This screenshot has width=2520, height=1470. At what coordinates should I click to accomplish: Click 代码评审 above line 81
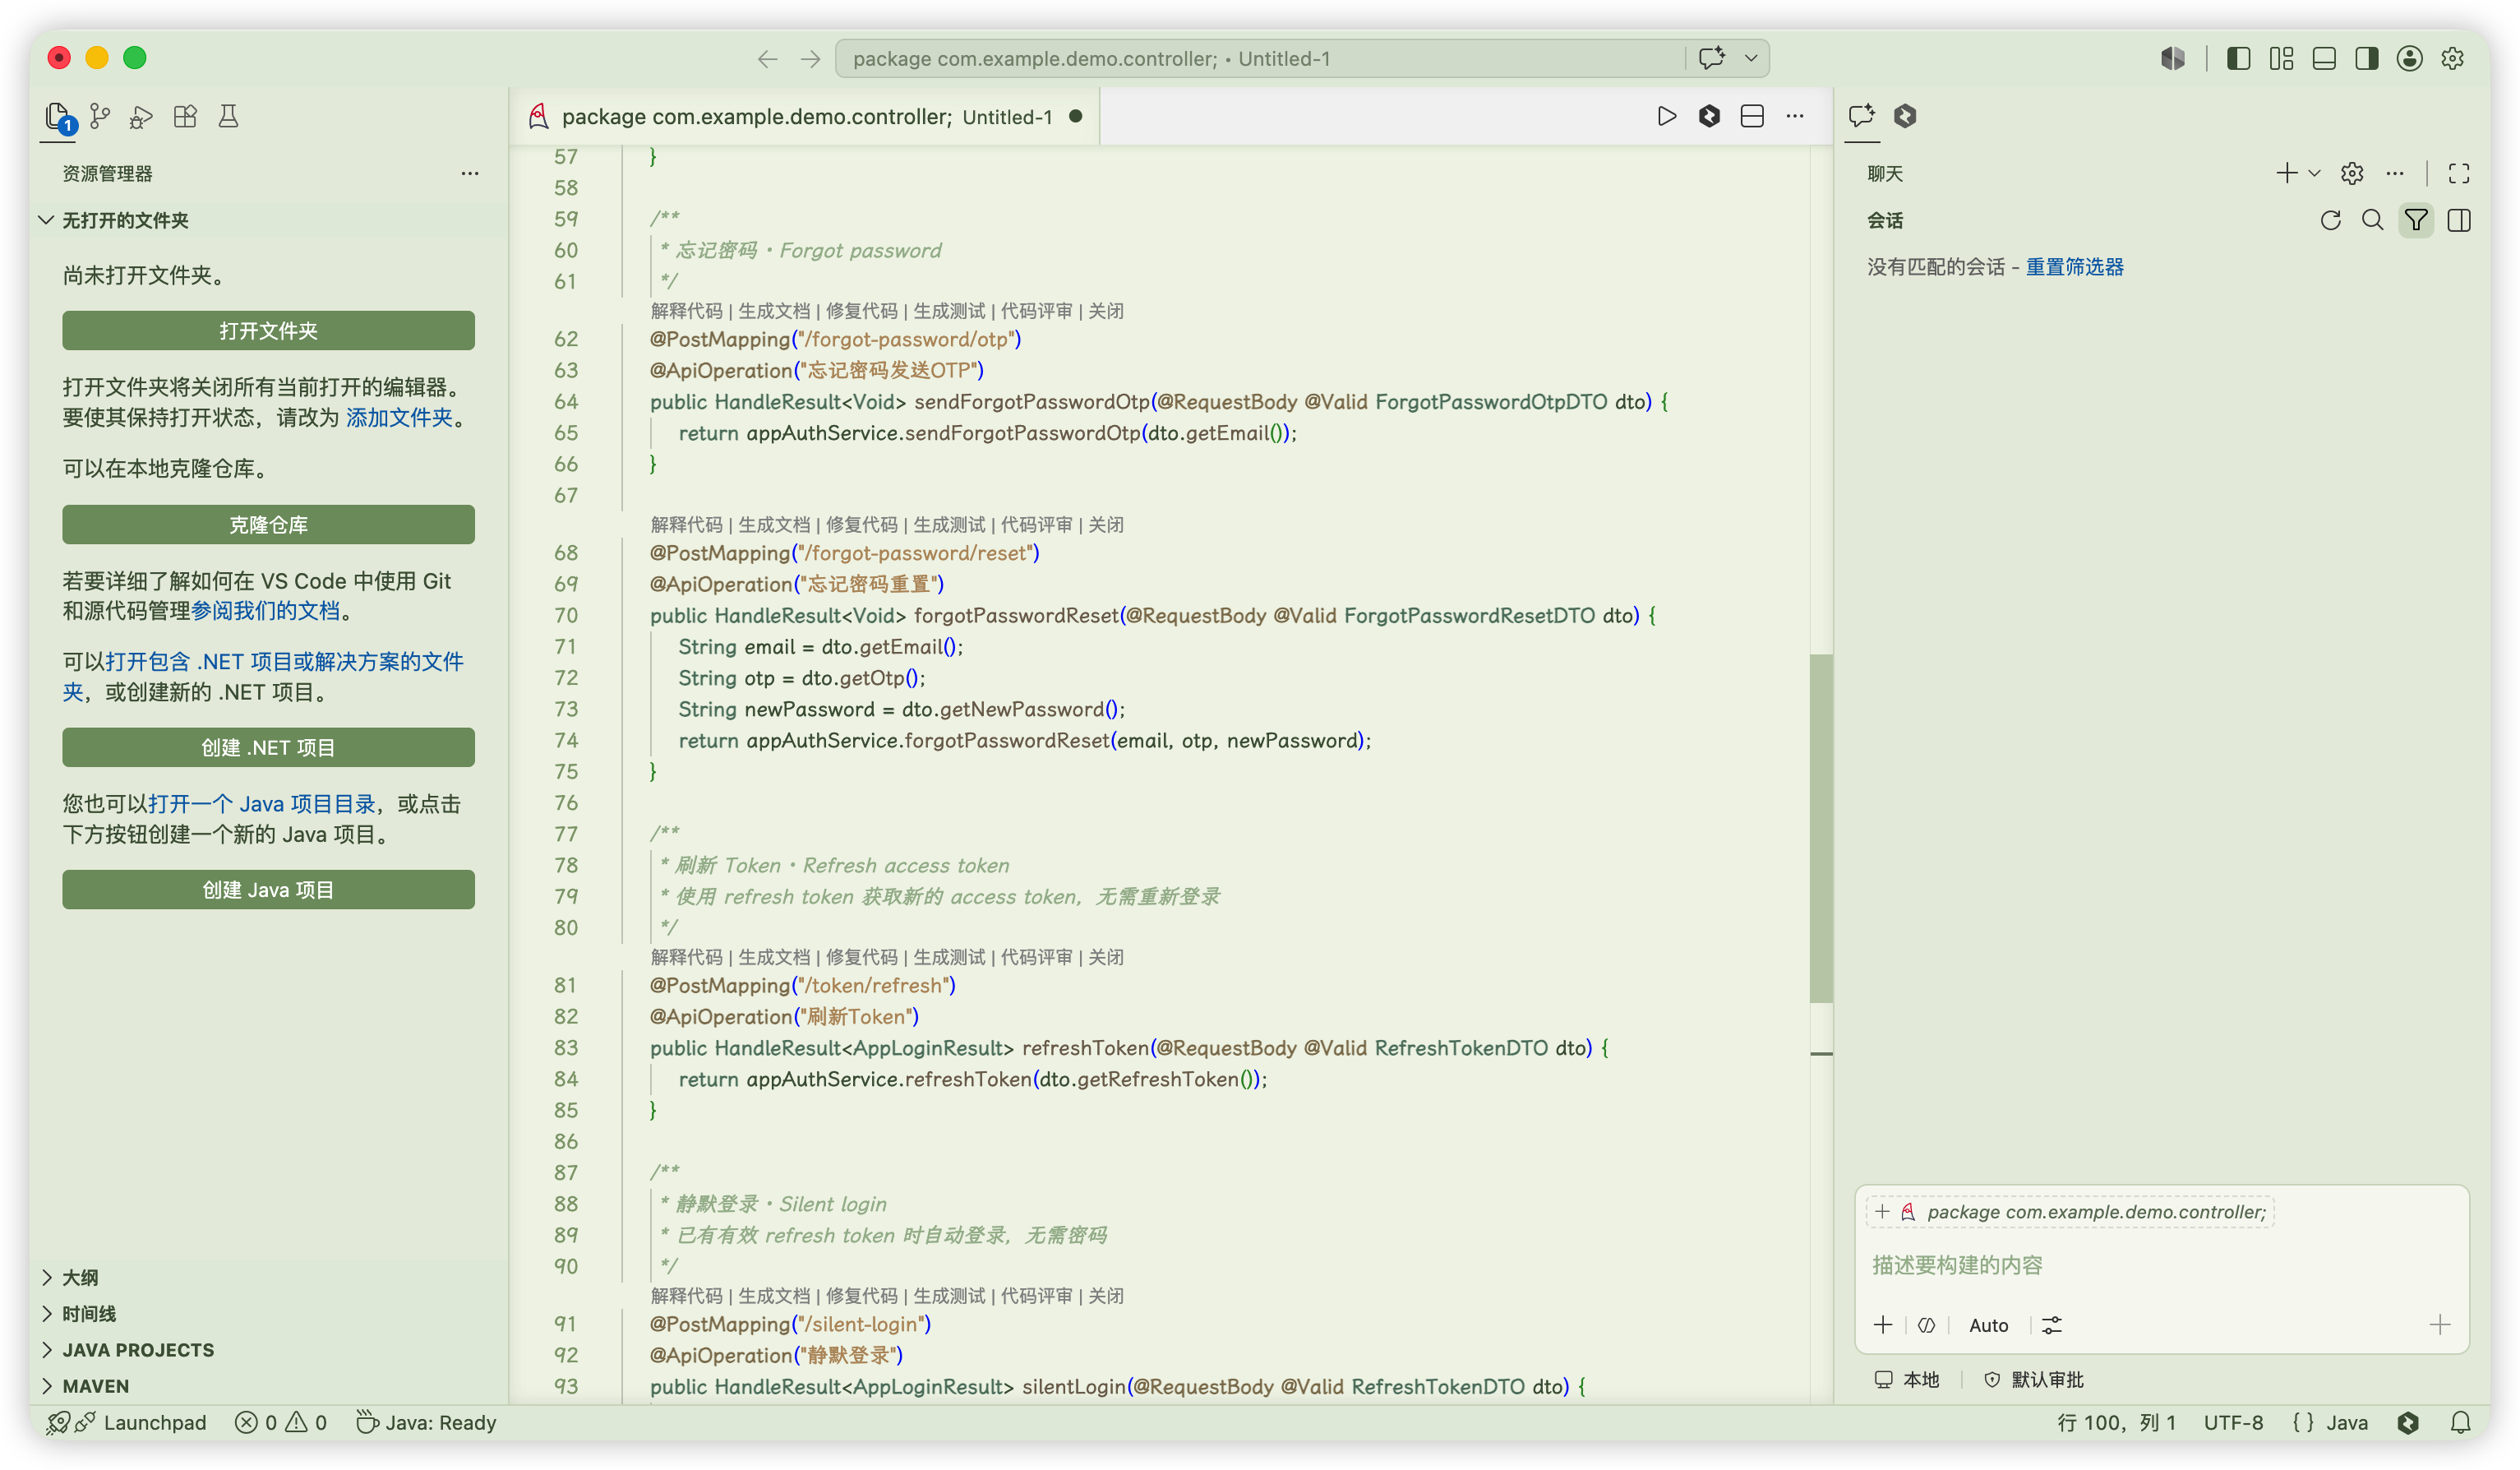point(1037,957)
